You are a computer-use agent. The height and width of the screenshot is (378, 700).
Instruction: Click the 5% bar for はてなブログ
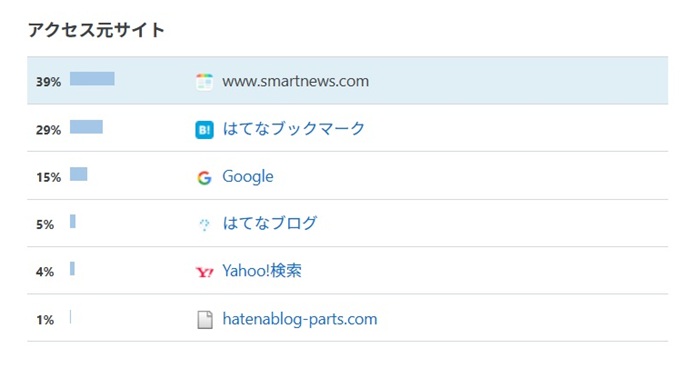73,221
